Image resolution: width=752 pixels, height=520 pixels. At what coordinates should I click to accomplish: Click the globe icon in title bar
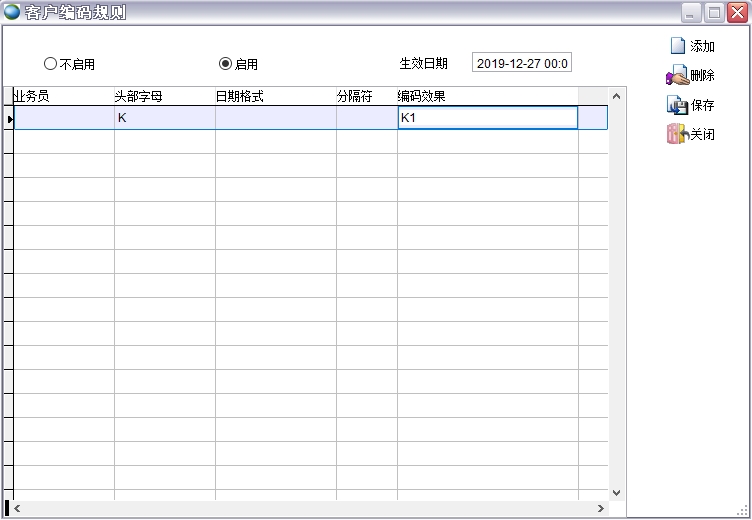[12, 12]
